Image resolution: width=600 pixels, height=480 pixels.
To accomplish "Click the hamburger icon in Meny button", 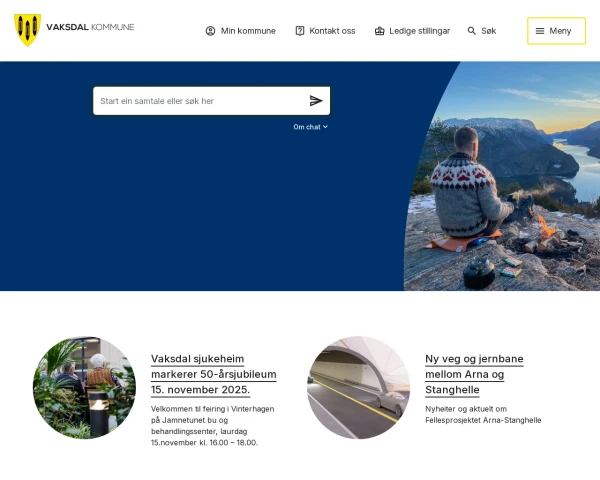I will 540,31.
